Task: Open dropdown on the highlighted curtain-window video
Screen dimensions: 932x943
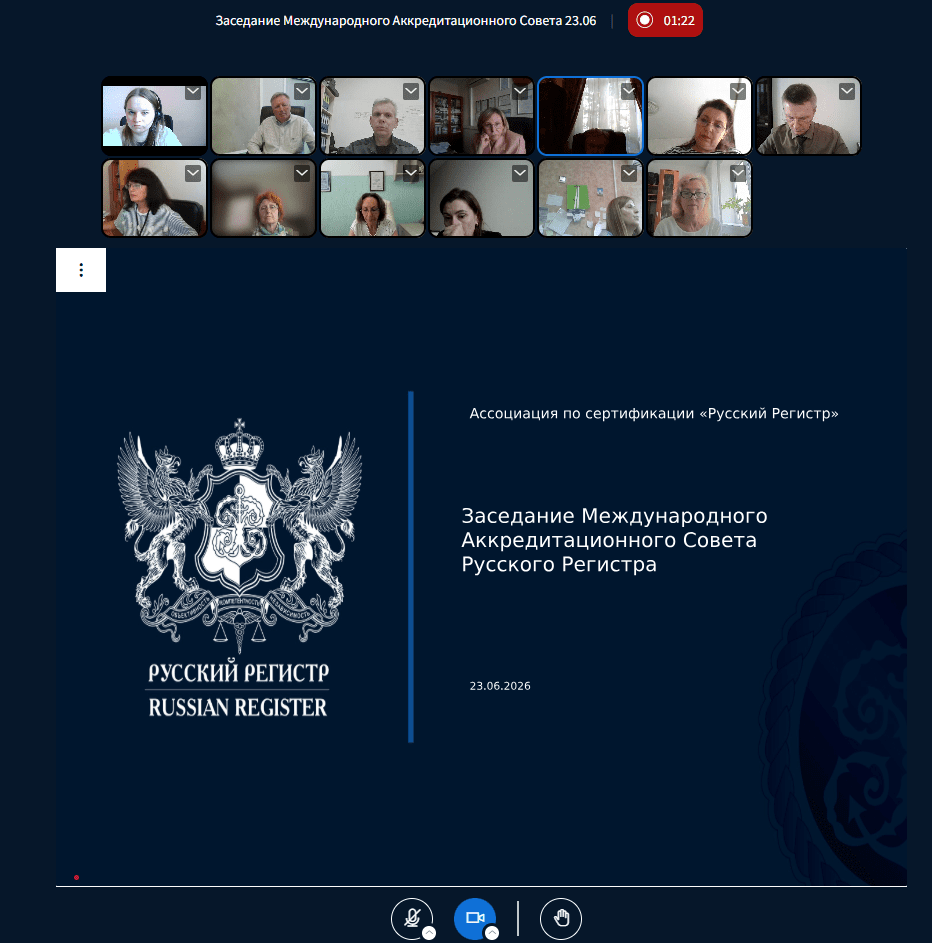Action: (x=629, y=91)
